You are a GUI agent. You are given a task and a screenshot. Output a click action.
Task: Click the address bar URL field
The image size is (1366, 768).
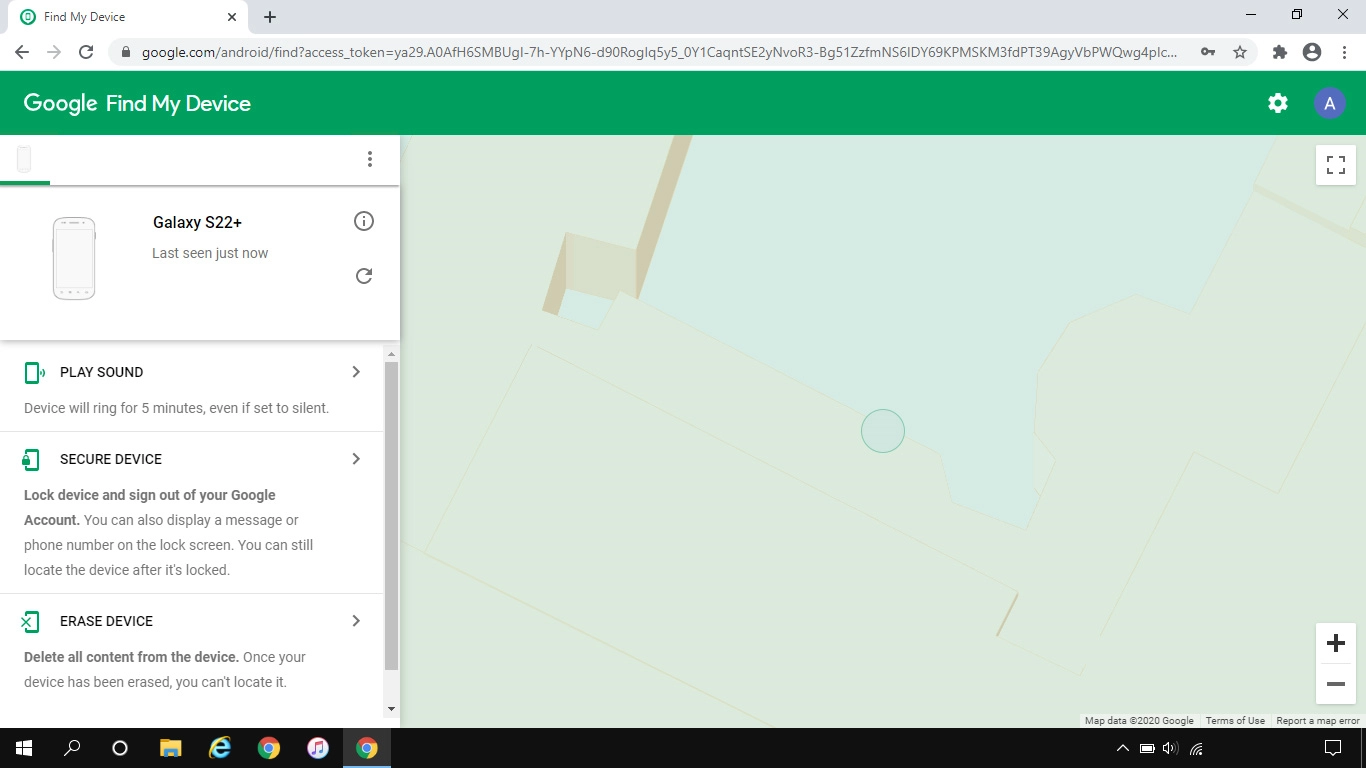pos(660,52)
